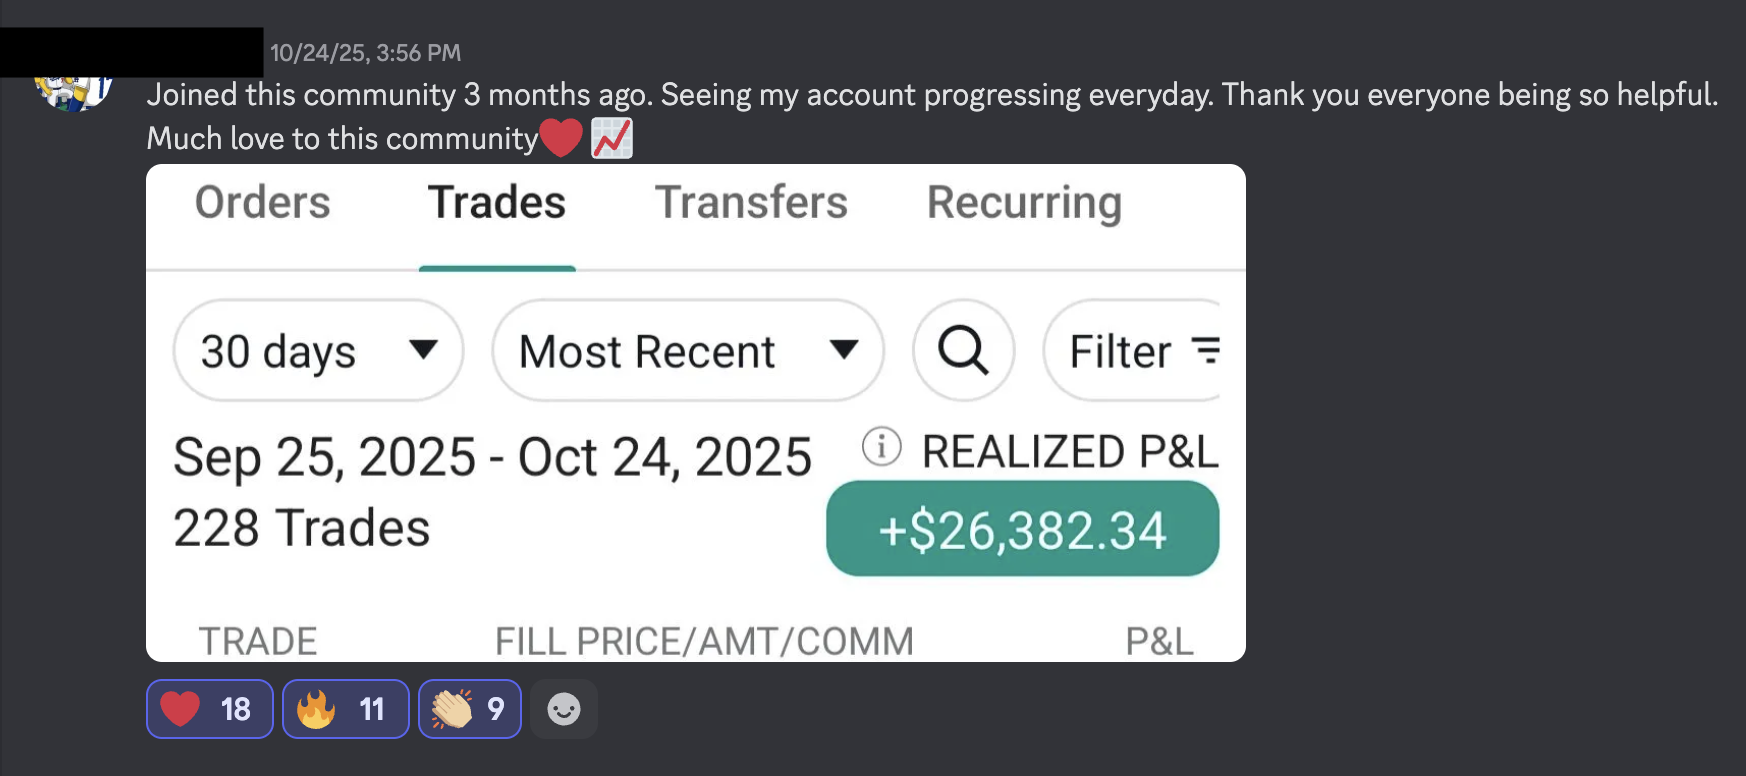This screenshot has height=776, width=1746.
Task: Click the message timestamp 10/24/25, 3:56 PM
Action: tap(365, 53)
